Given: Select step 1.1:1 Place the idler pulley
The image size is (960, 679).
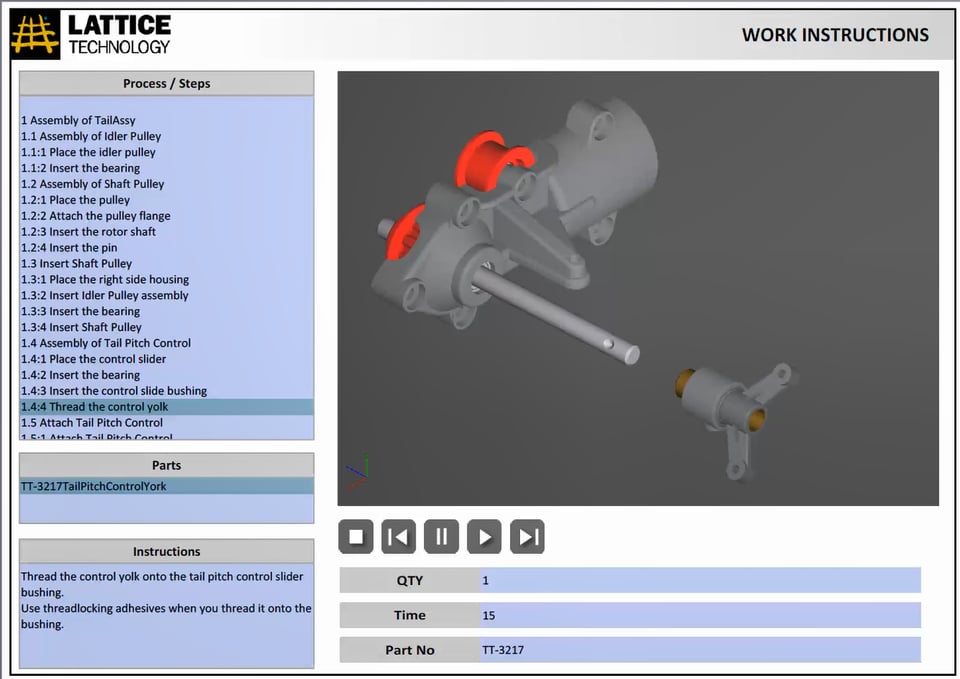Looking at the screenshot, I should pos(90,152).
